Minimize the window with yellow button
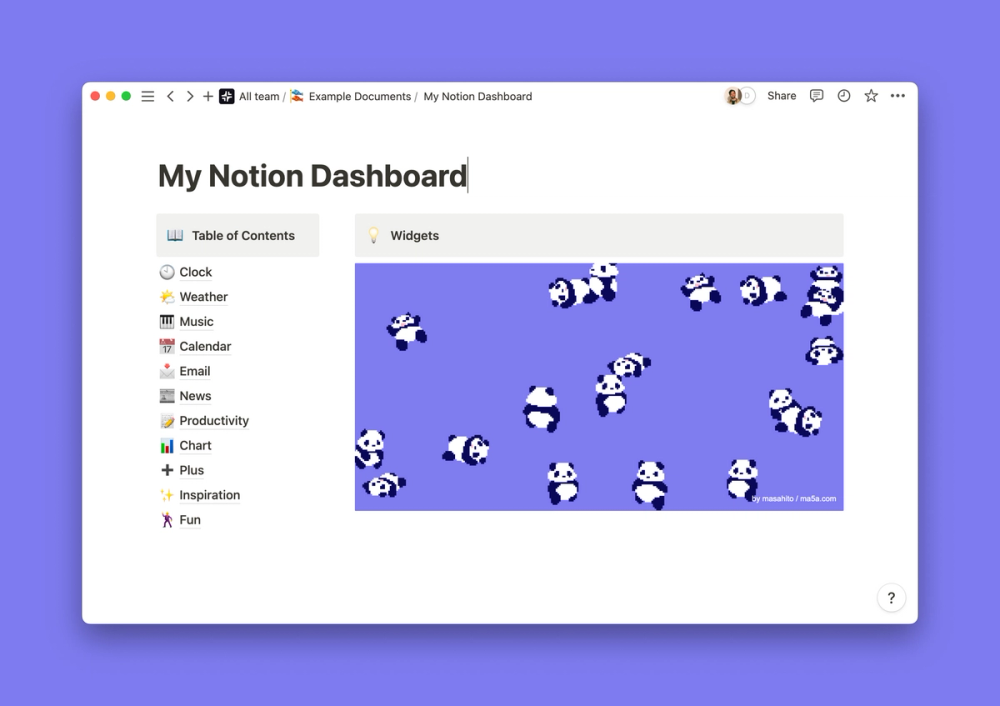Screen dimensions: 1000x706 110,96
